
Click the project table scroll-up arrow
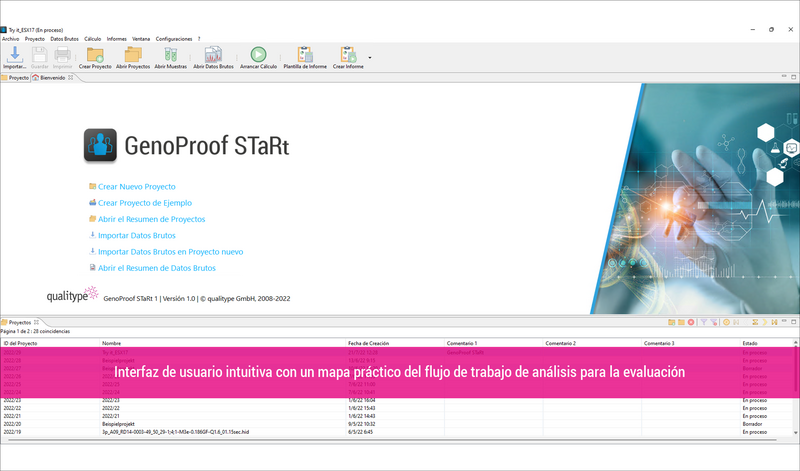pos(795,342)
